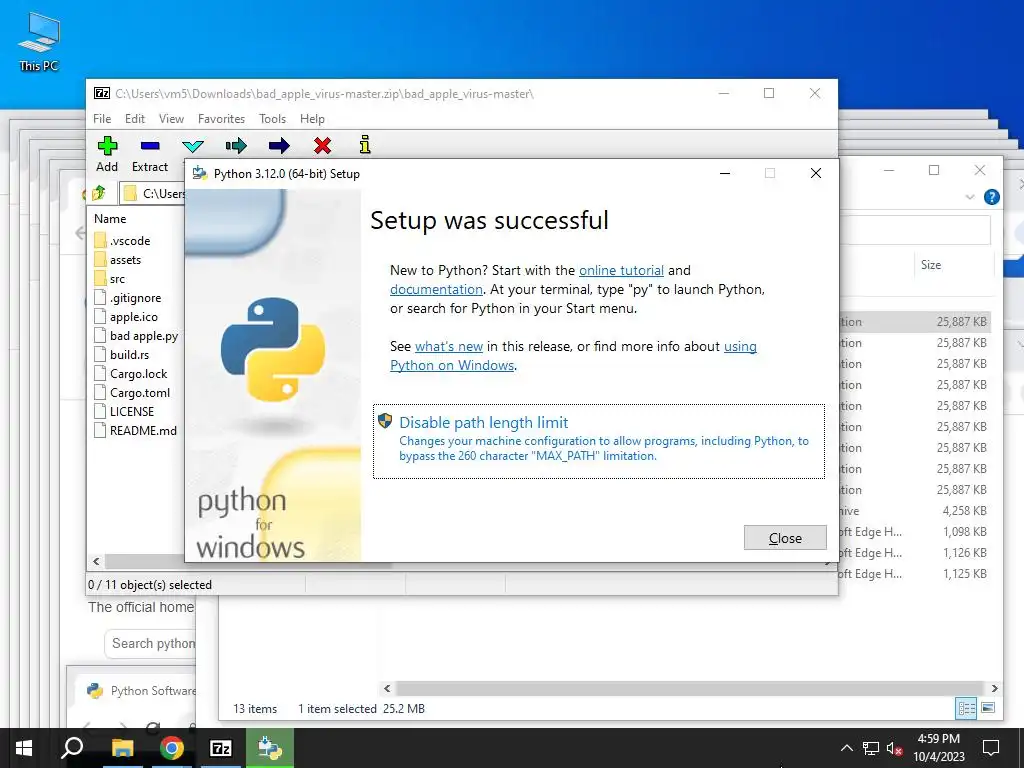1024x768 pixels.
Task: Switch Explorer to large icons view
Action: [988, 708]
